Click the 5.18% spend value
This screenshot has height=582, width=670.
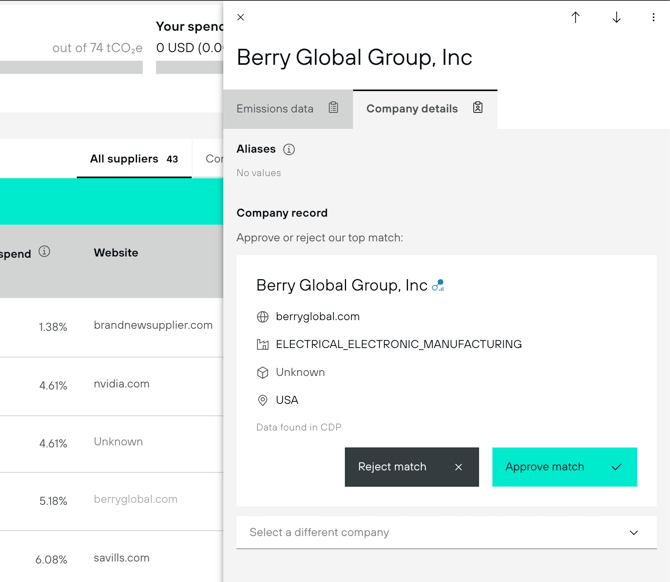pyautogui.click(x=53, y=501)
